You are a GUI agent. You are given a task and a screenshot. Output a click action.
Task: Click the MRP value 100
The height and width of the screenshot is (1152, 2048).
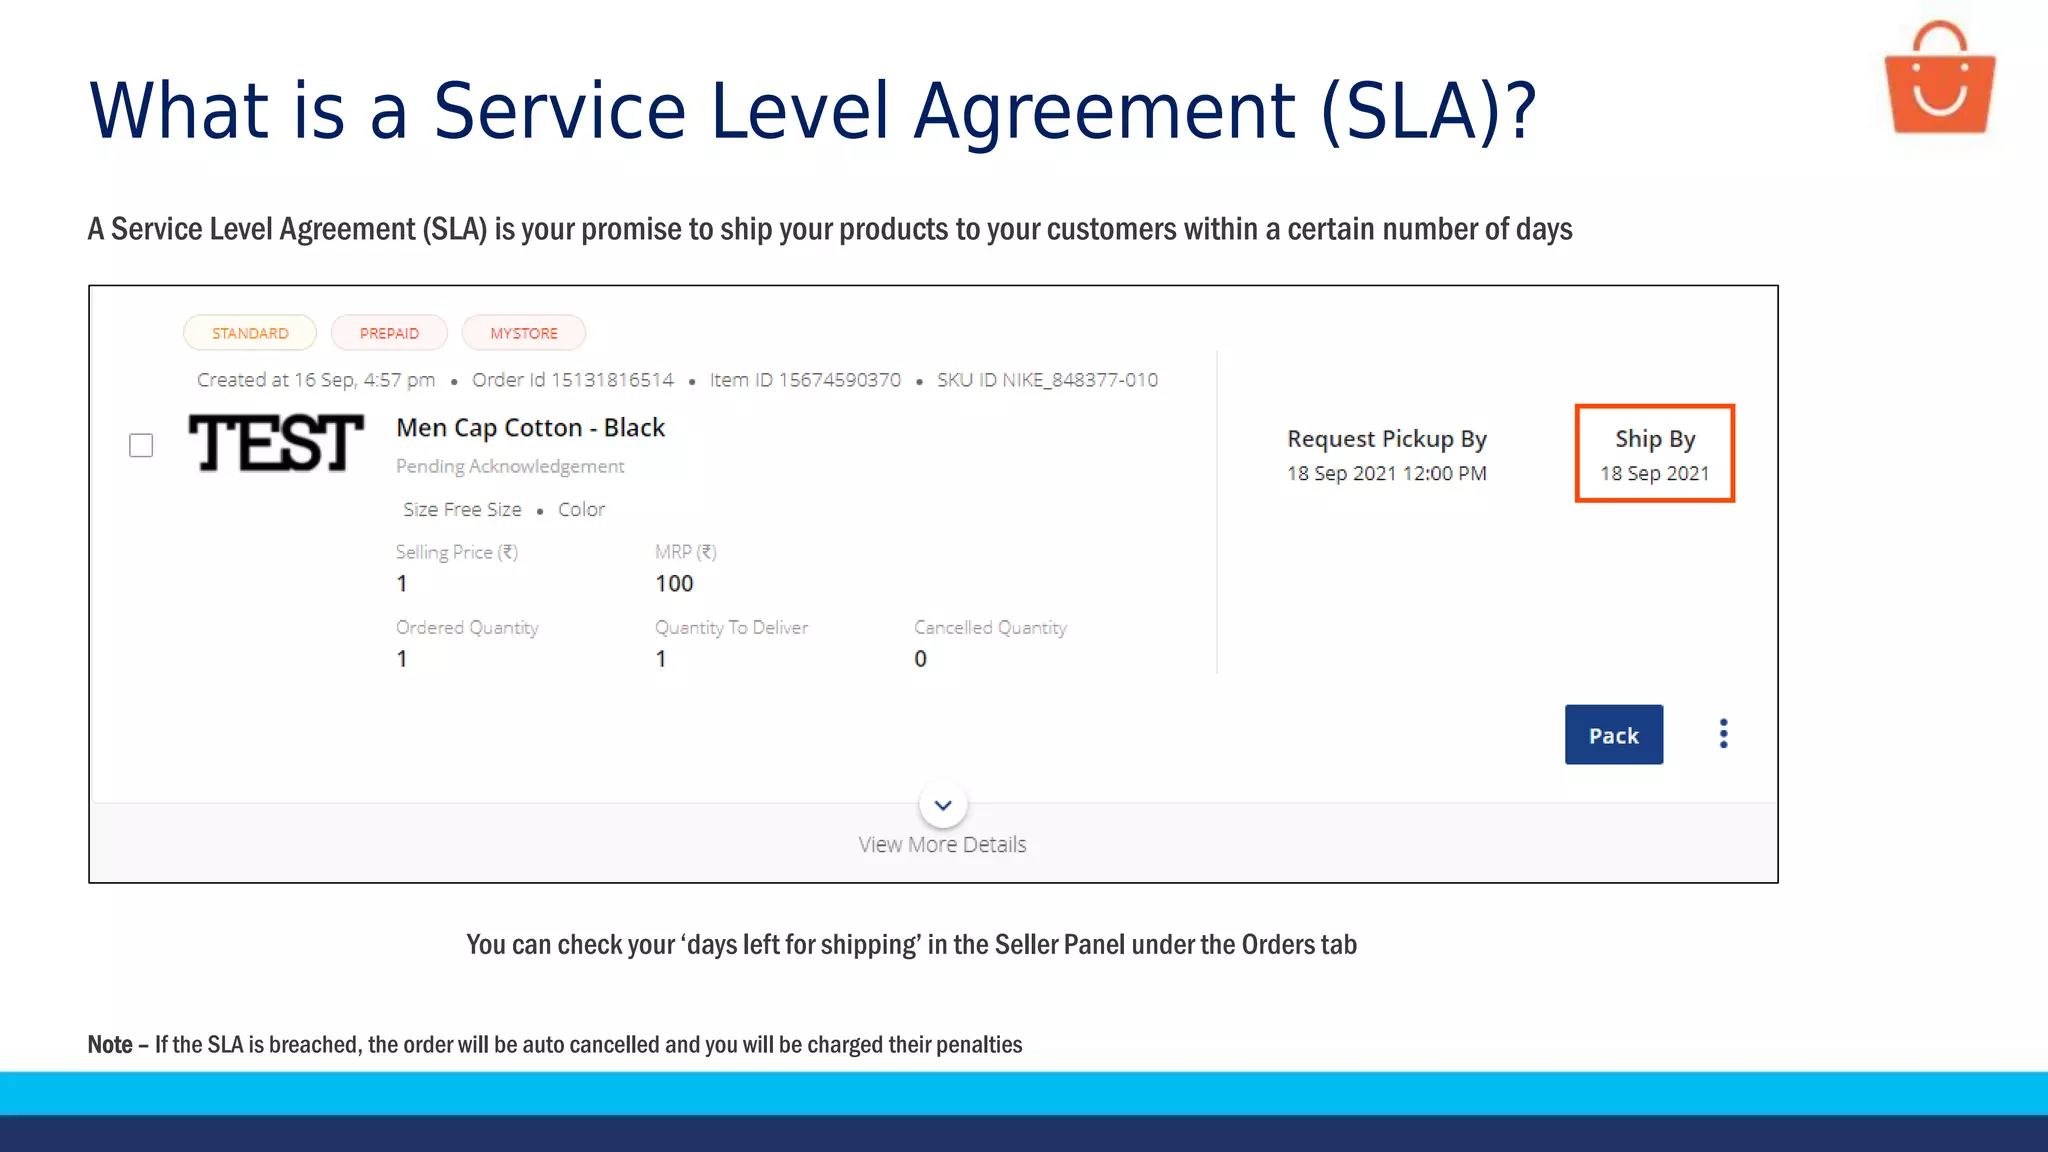(674, 584)
